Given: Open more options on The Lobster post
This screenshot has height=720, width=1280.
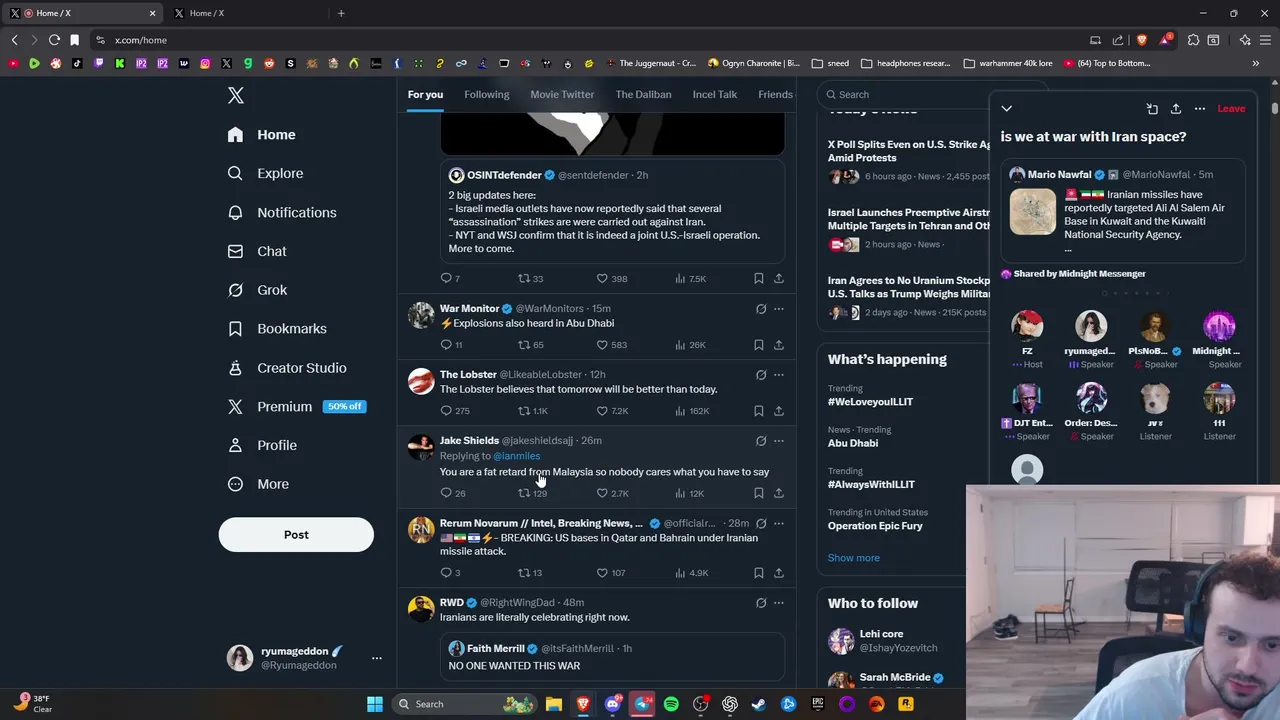Looking at the screenshot, I should pyautogui.click(x=779, y=375).
